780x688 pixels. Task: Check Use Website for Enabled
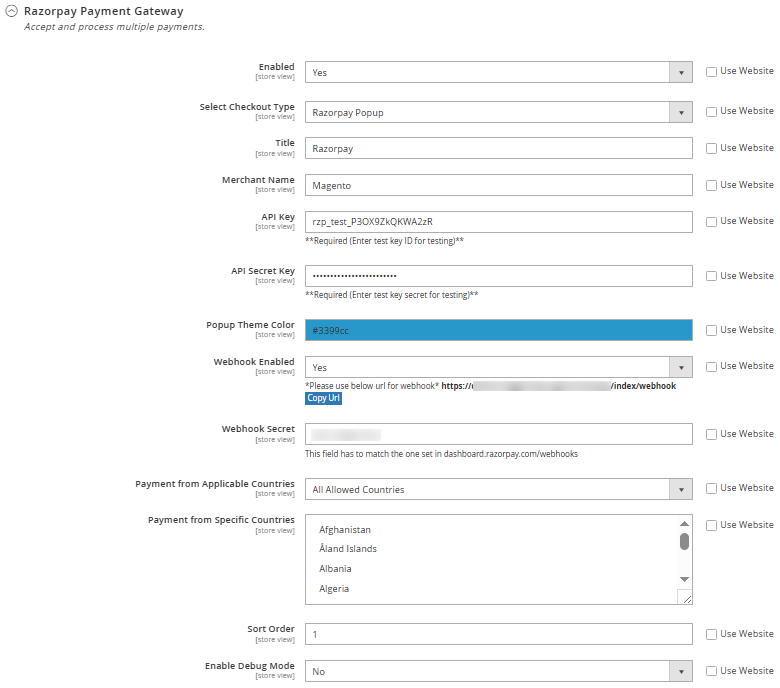711,72
